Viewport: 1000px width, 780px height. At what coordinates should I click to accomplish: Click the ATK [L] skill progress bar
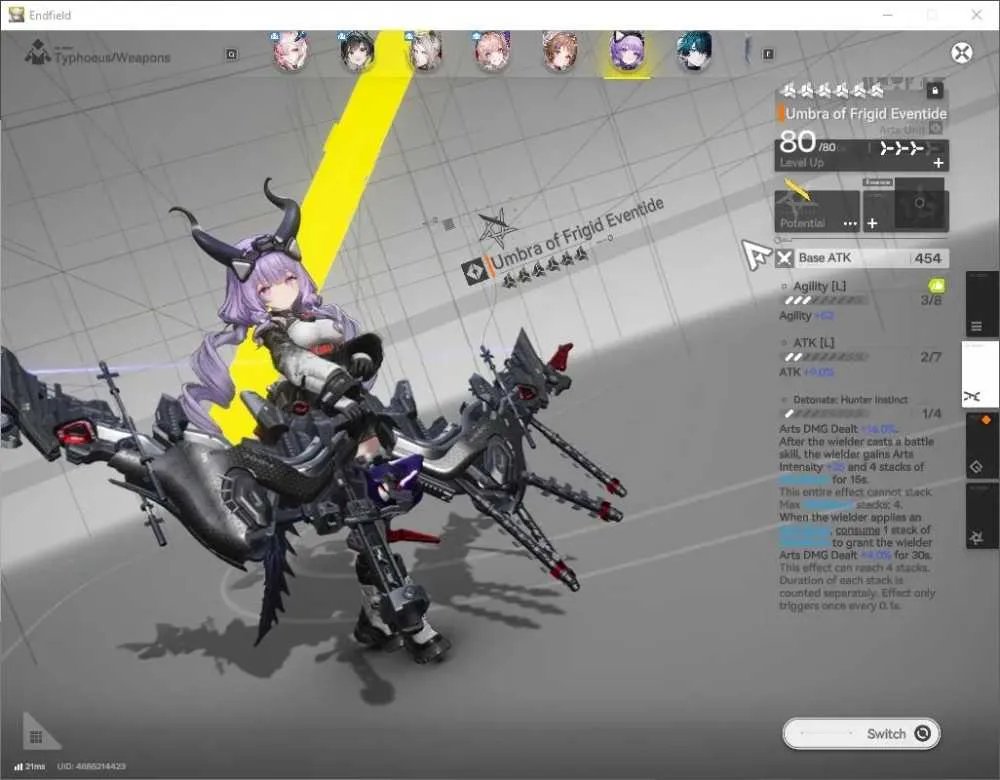(x=825, y=357)
